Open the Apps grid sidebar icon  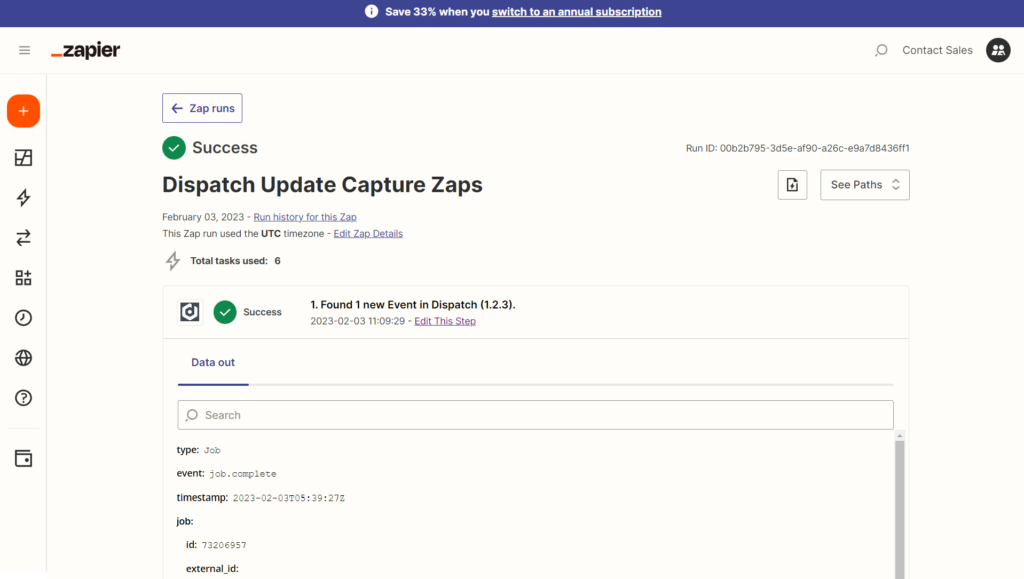(x=23, y=278)
